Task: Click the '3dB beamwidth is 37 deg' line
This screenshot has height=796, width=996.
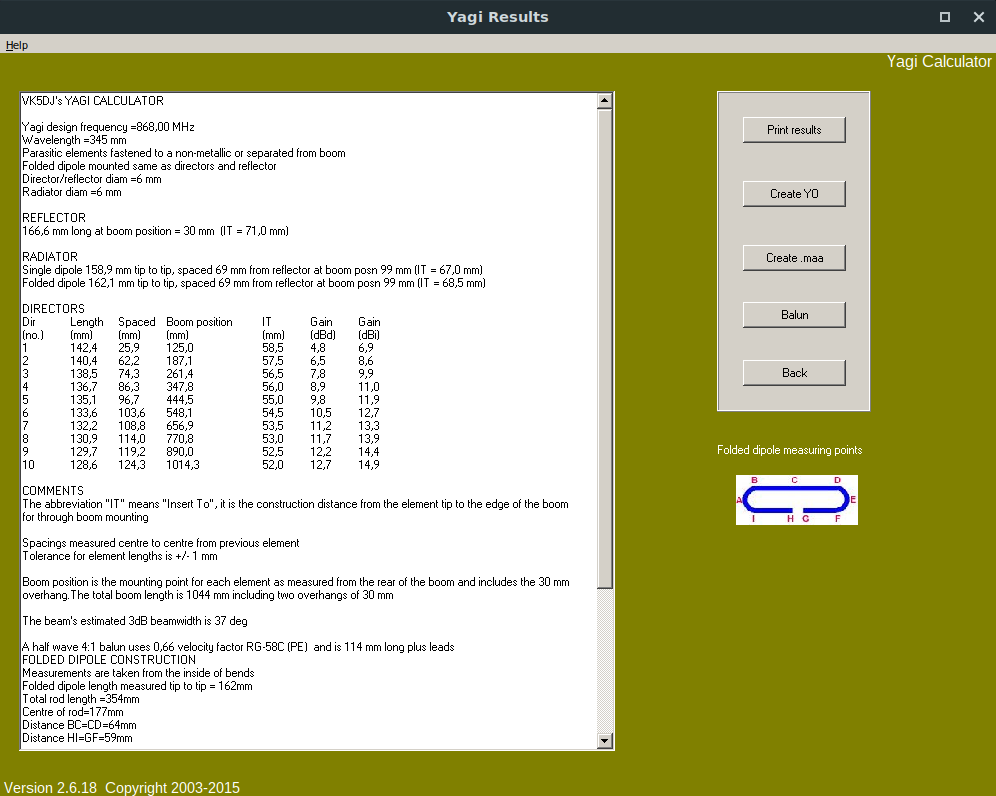Action: pos(135,621)
